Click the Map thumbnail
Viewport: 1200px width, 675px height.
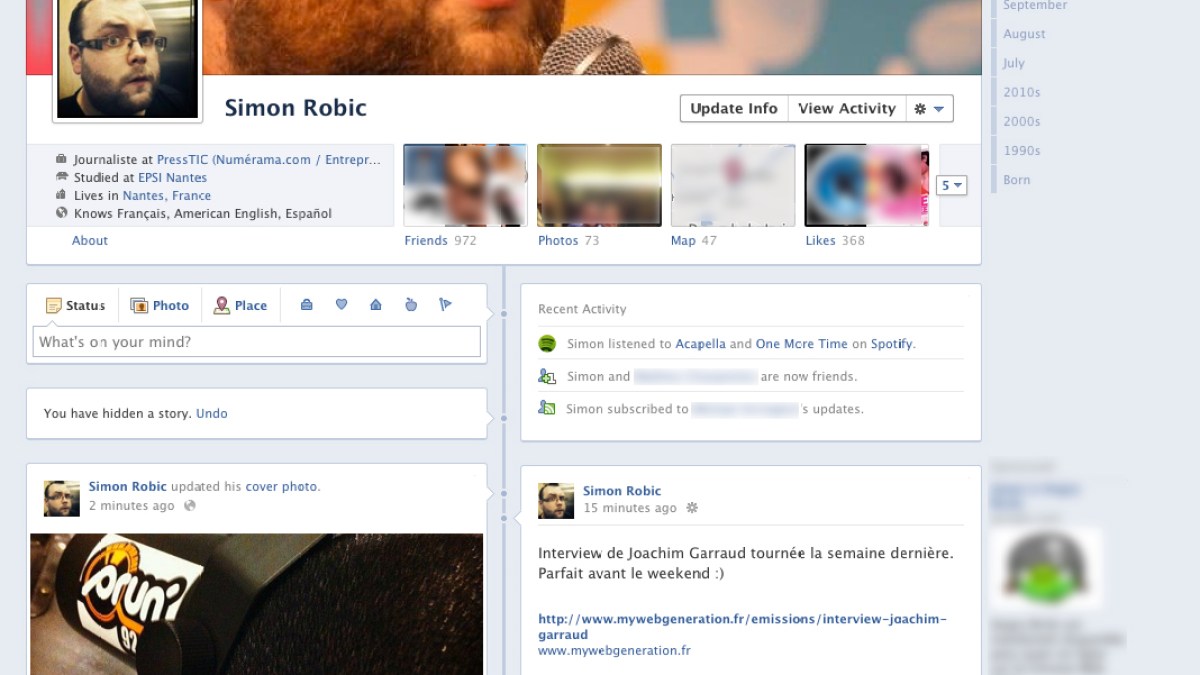[x=733, y=185]
